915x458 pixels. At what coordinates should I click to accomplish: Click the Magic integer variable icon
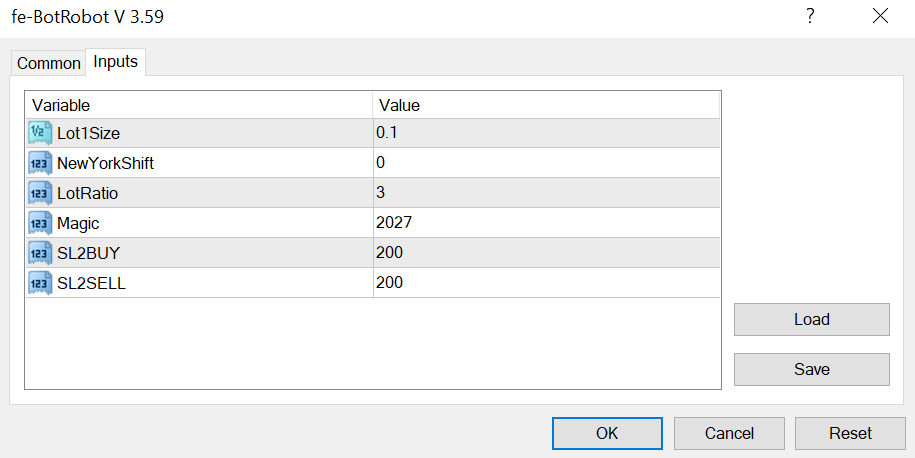point(40,223)
